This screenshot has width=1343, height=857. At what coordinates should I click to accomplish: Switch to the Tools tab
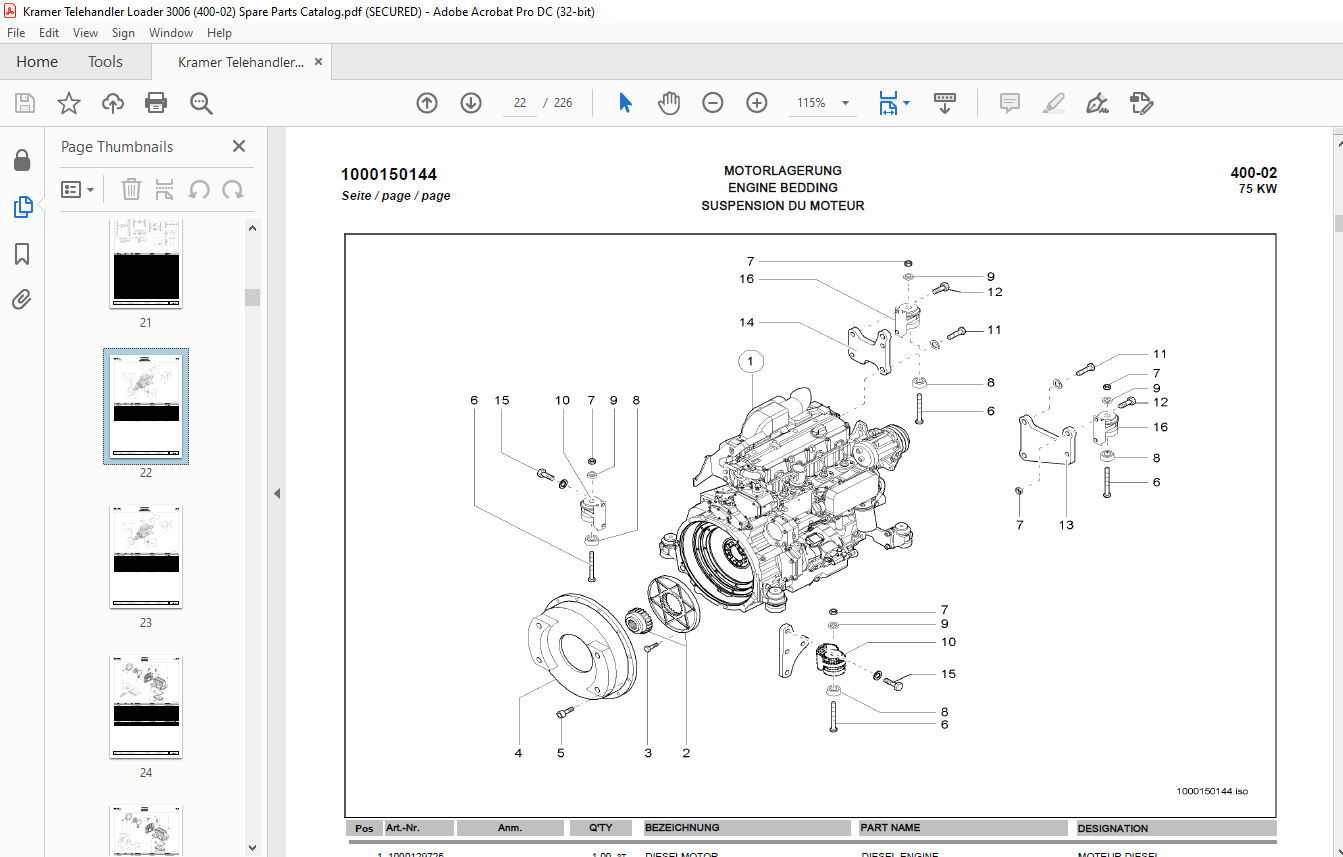(x=105, y=62)
